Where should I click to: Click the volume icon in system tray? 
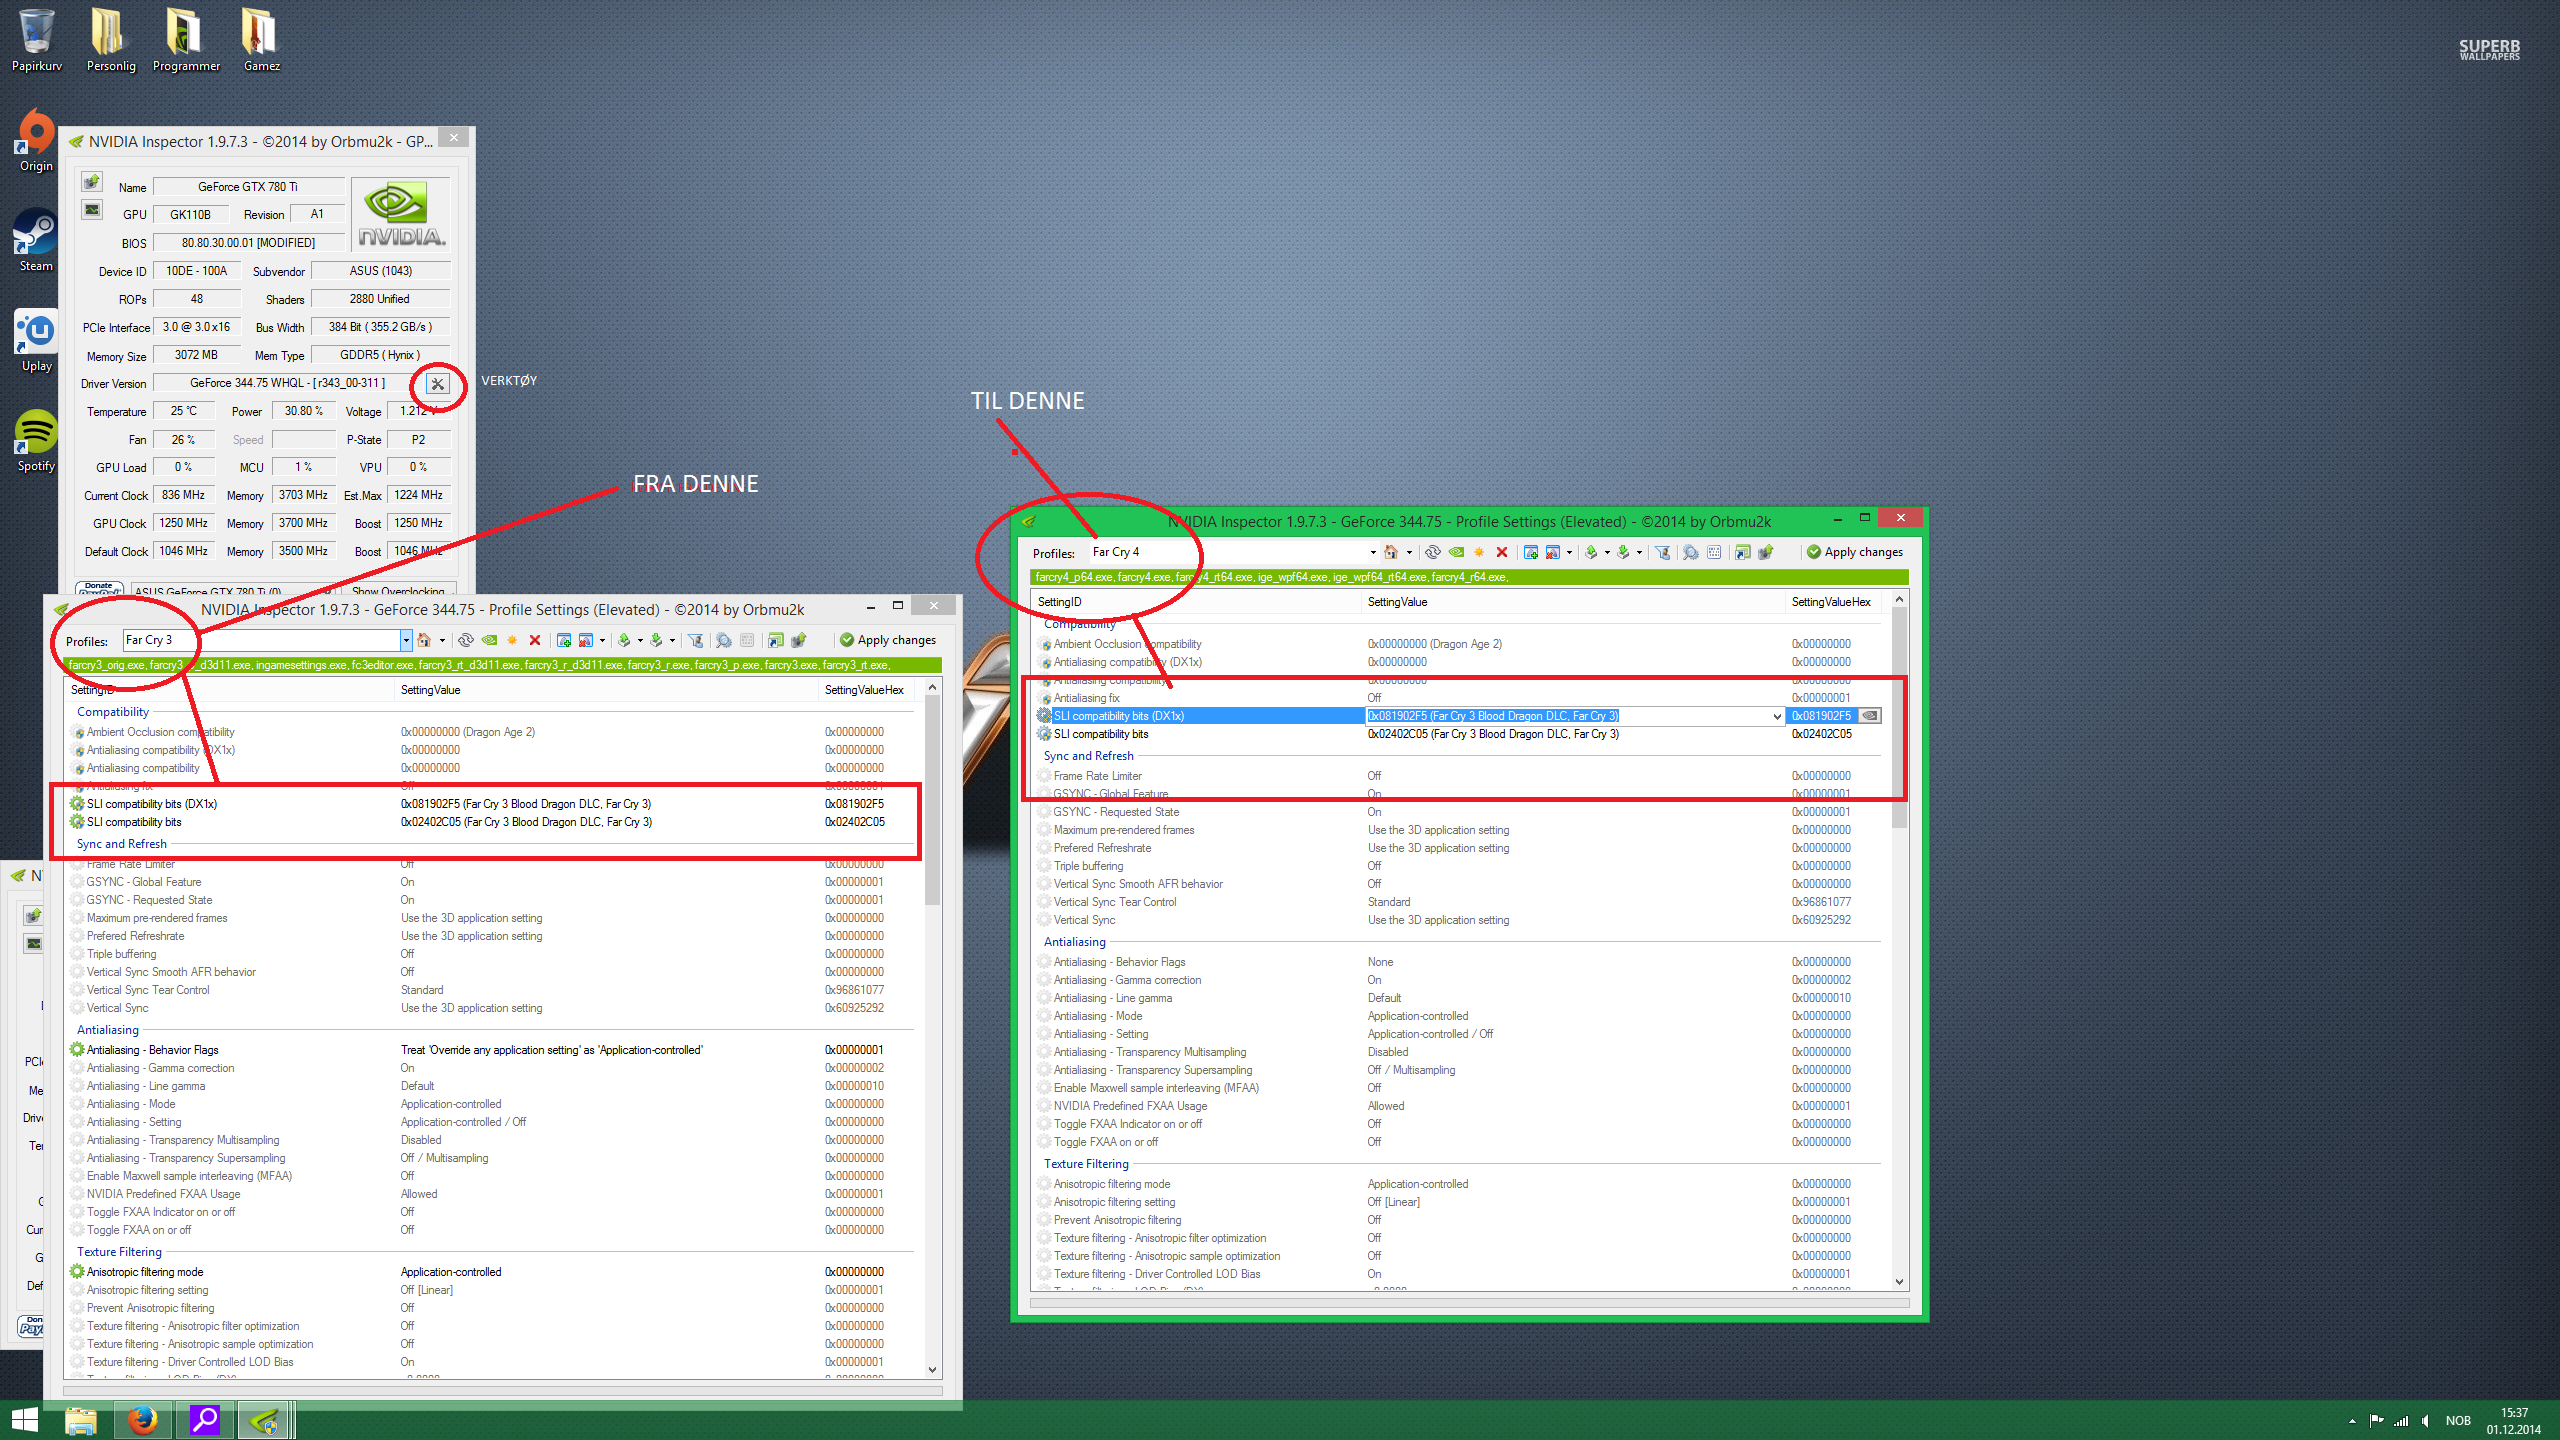click(2425, 1421)
